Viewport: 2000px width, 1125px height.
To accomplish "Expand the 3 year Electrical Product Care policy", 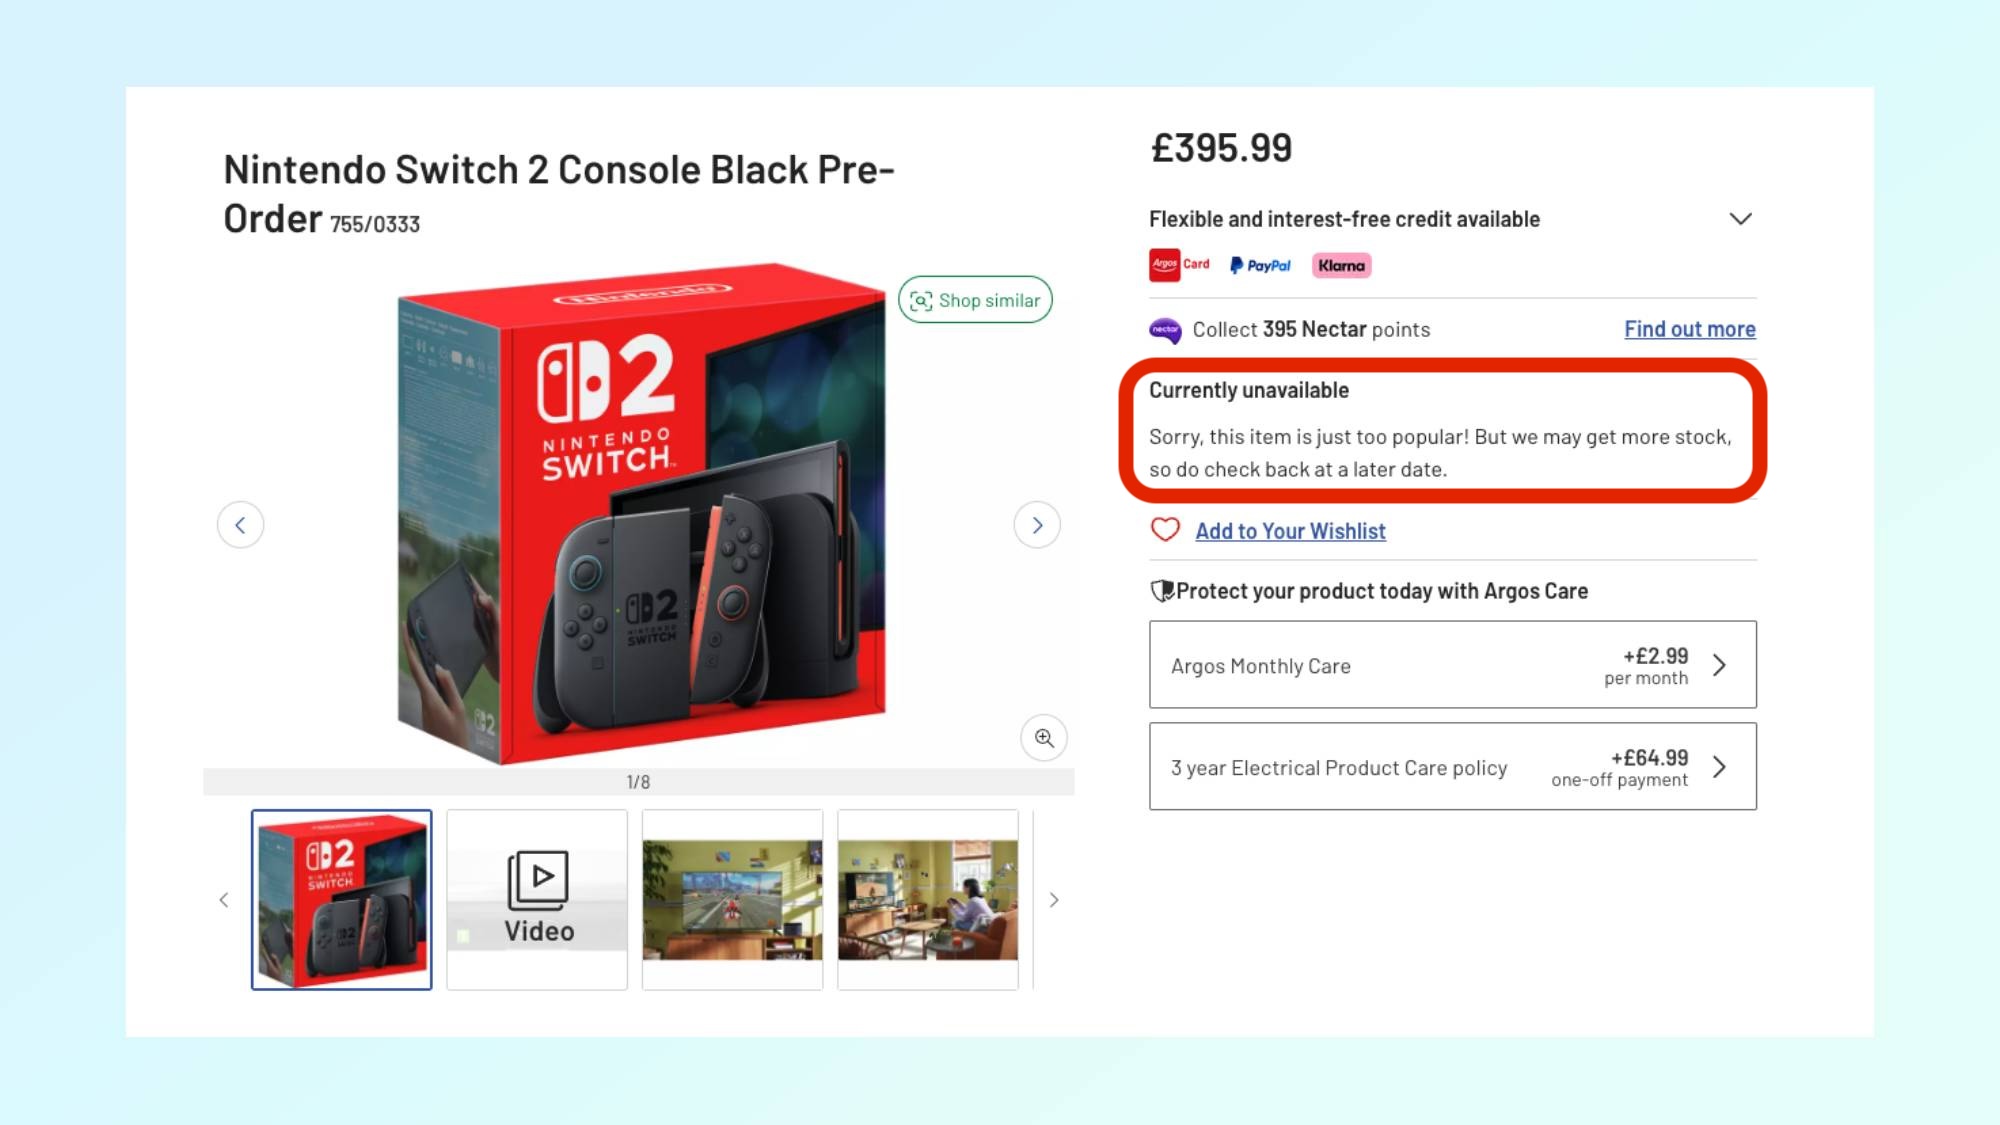I will coord(1719,766).
